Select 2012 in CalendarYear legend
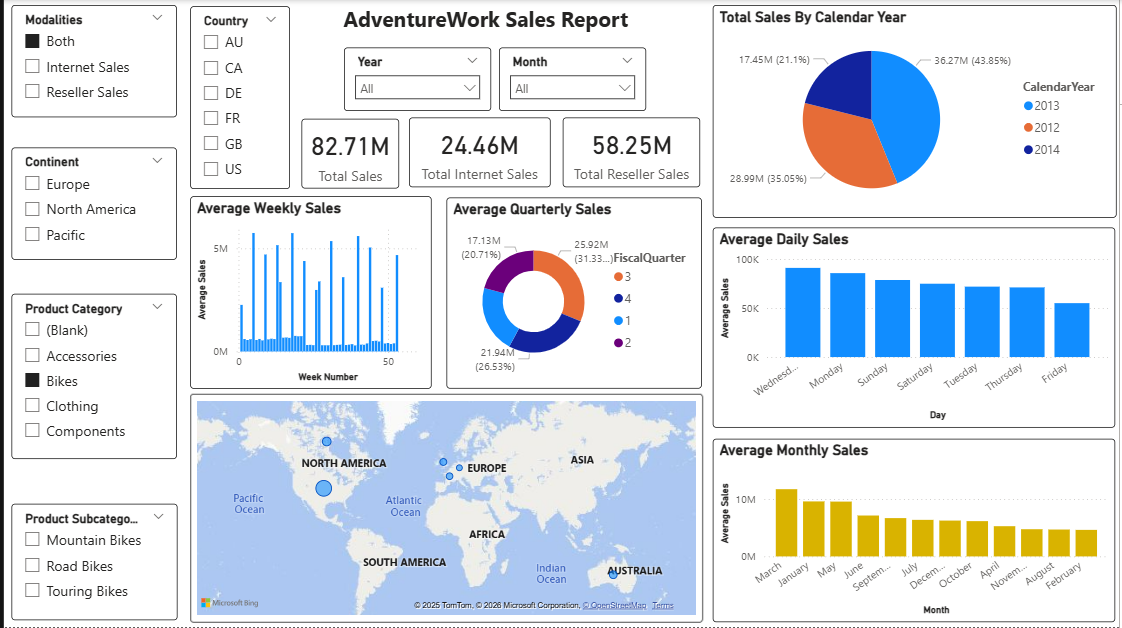1122x628 pixels. 1041,128
